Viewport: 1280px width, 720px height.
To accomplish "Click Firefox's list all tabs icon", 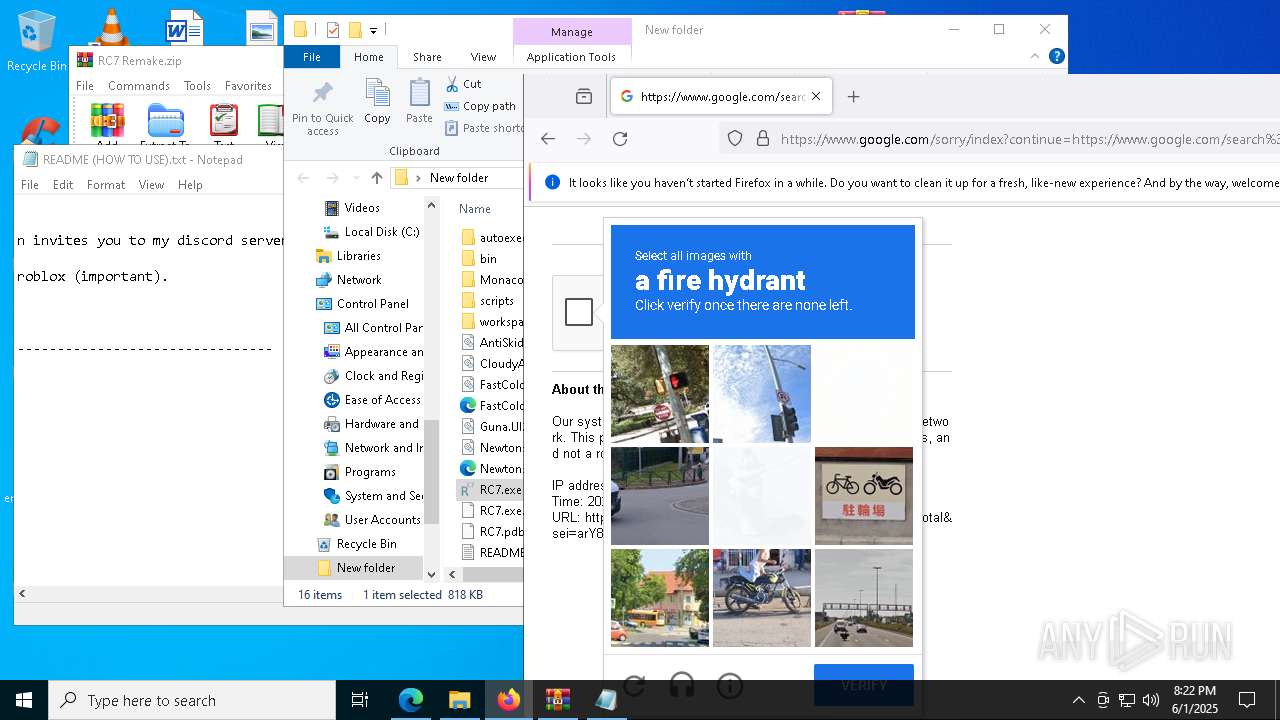I will pos(584,97).
